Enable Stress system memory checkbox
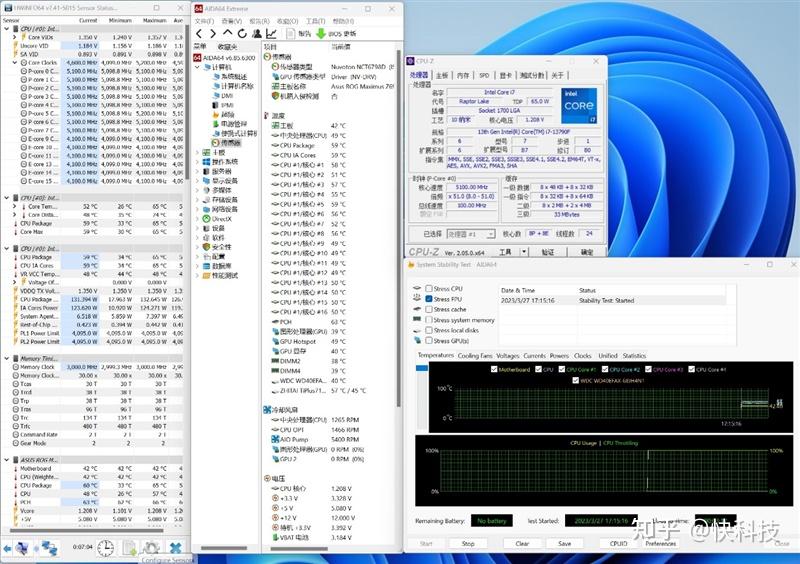 (429, 320)
